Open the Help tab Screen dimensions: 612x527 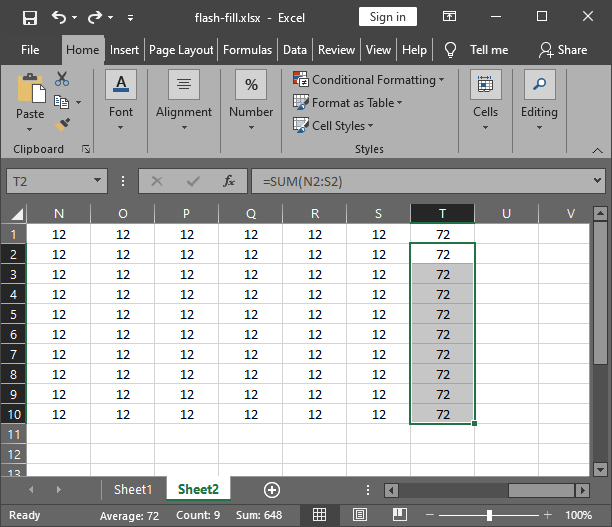coord(414,50)
